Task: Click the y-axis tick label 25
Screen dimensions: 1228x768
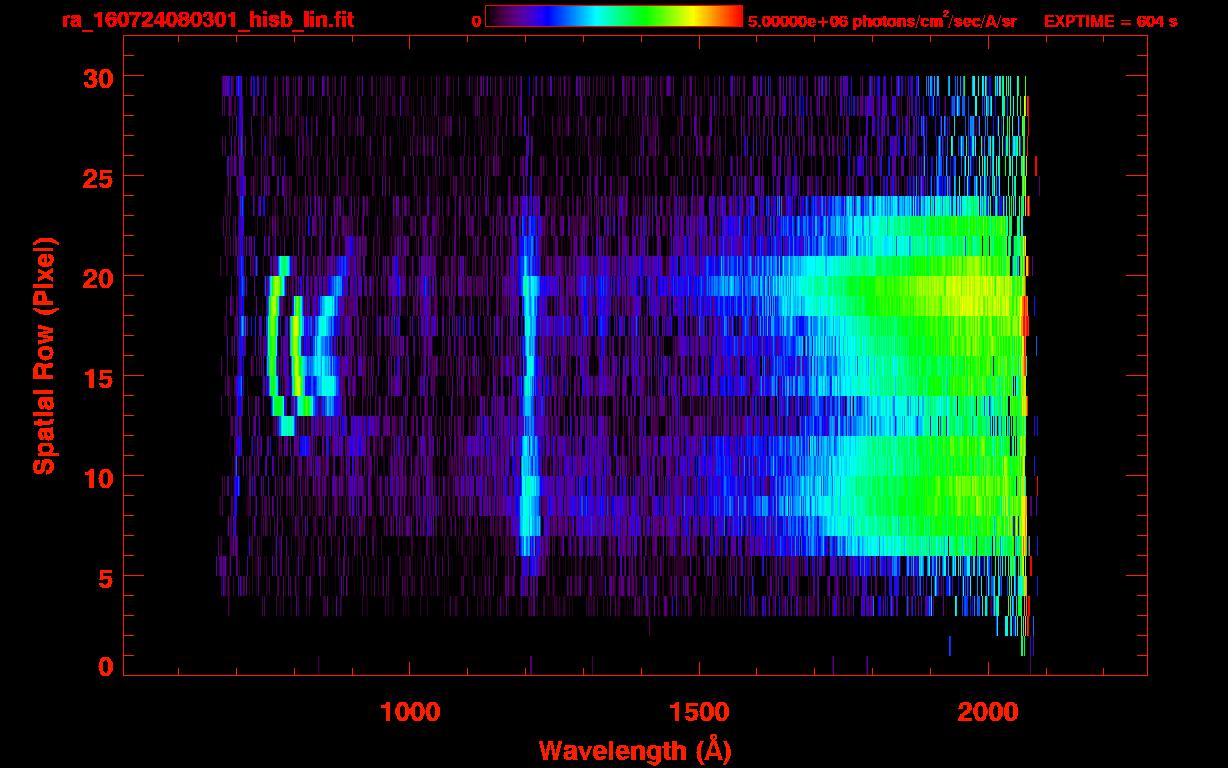Action: [97, 177]
